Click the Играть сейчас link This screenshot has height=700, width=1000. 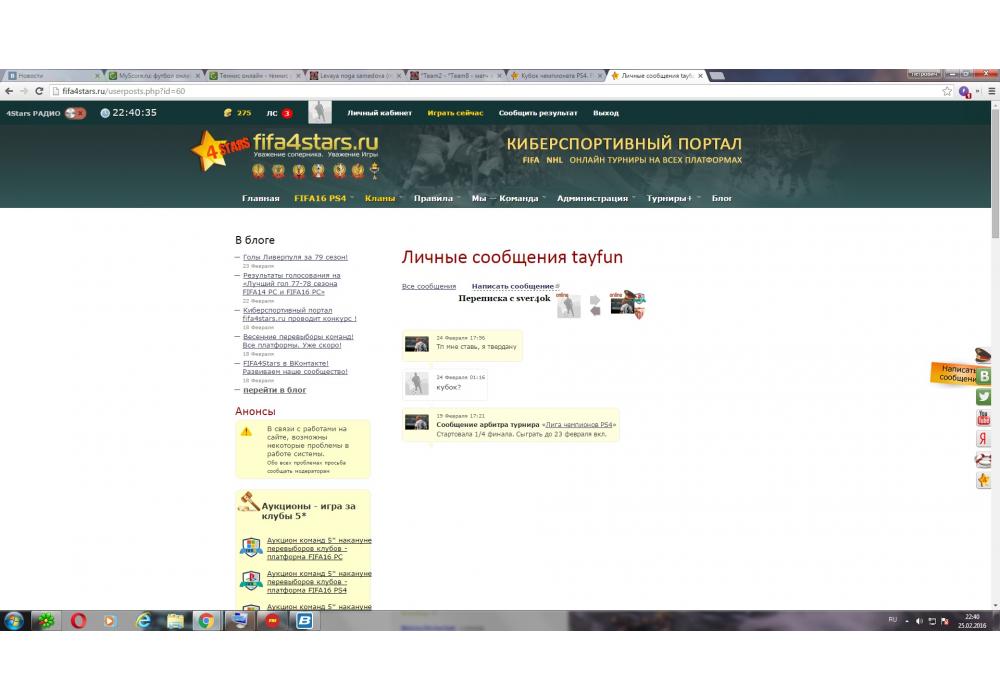(x=455, y=113)
